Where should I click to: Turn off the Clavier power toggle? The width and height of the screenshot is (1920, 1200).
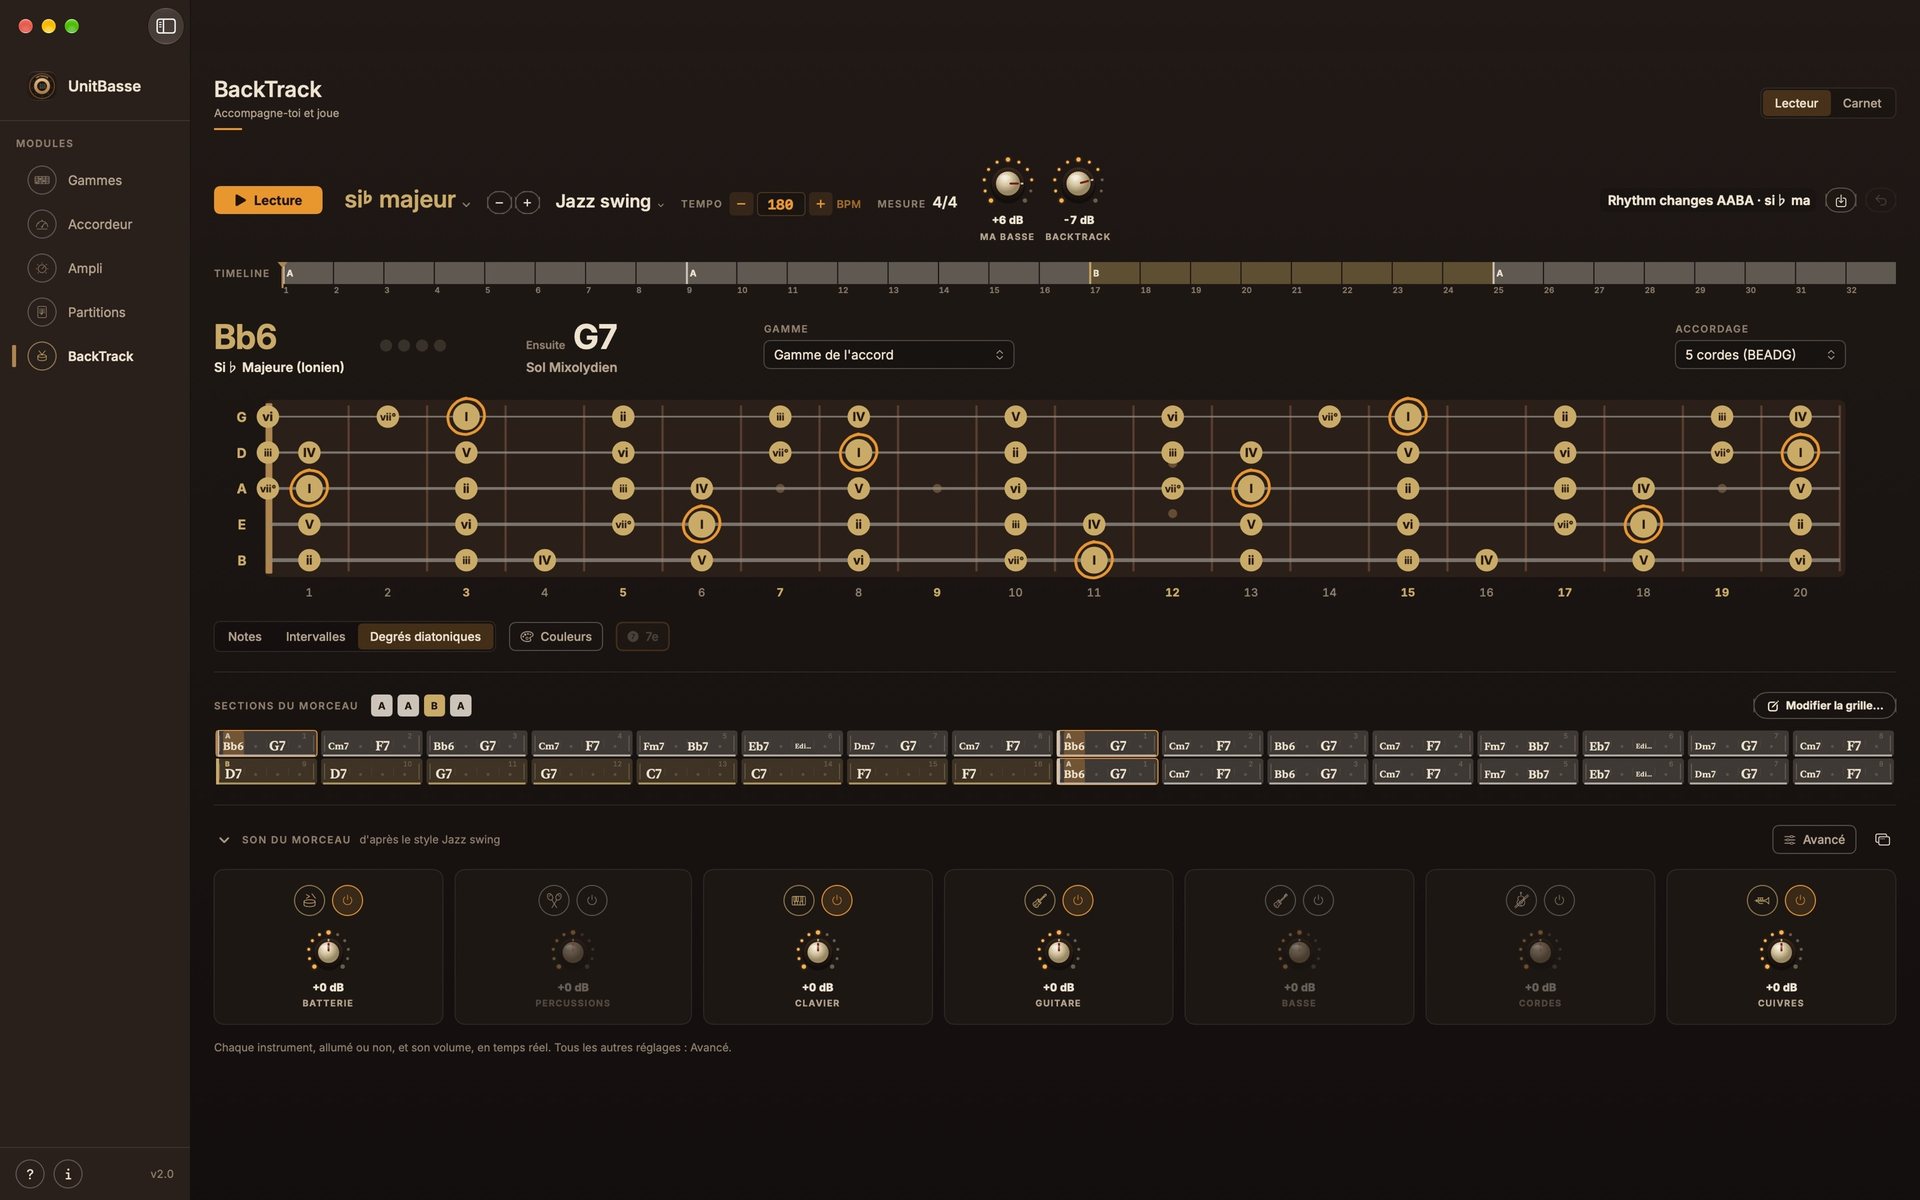coord(837,900)
